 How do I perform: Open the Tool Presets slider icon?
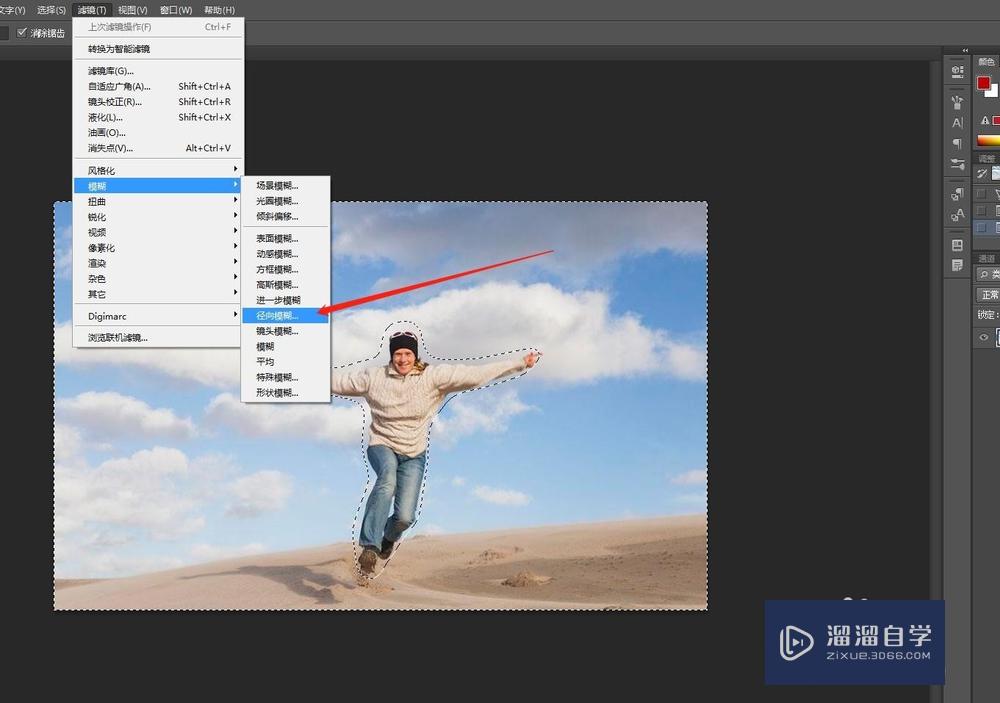957,164
